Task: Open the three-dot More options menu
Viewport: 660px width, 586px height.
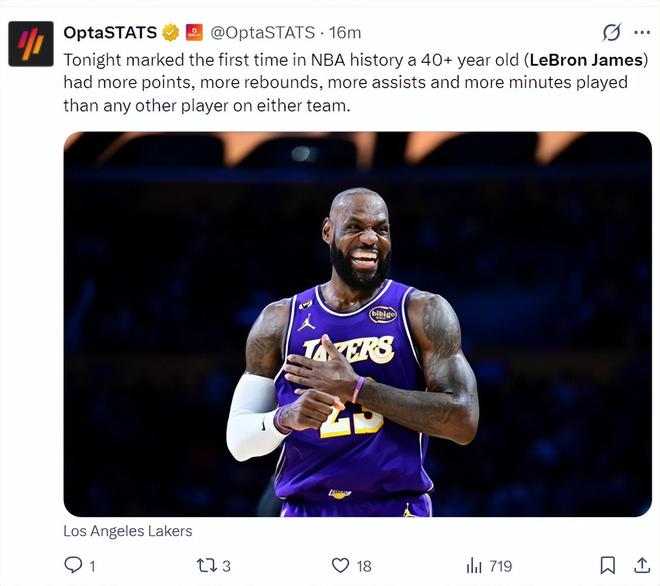Action: point(642,33)
